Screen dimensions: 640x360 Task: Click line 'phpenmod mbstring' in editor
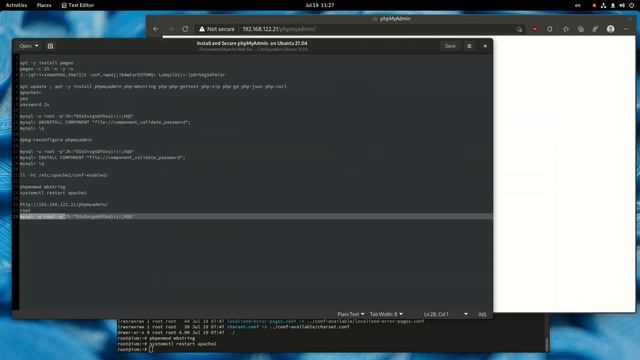coord(42,187)
